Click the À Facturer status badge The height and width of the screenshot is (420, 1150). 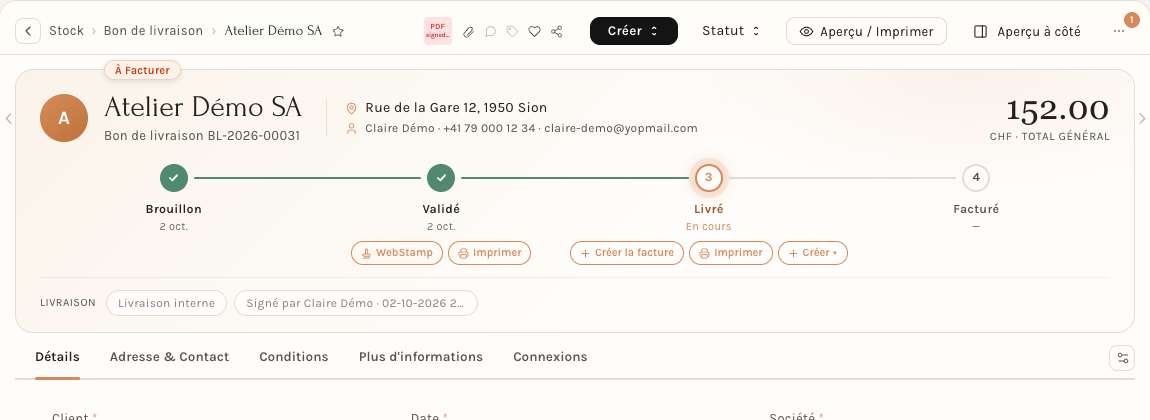point(142,70)
